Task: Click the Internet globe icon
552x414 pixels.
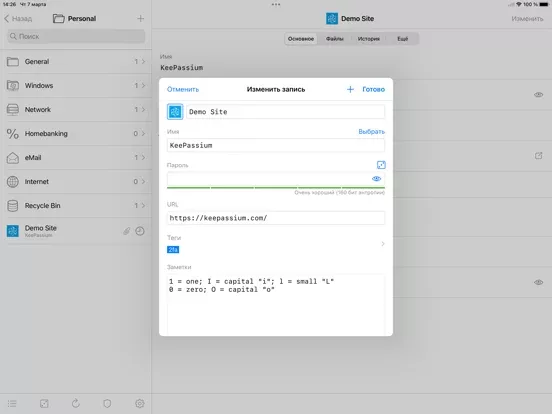Action: tap(13, 182)
